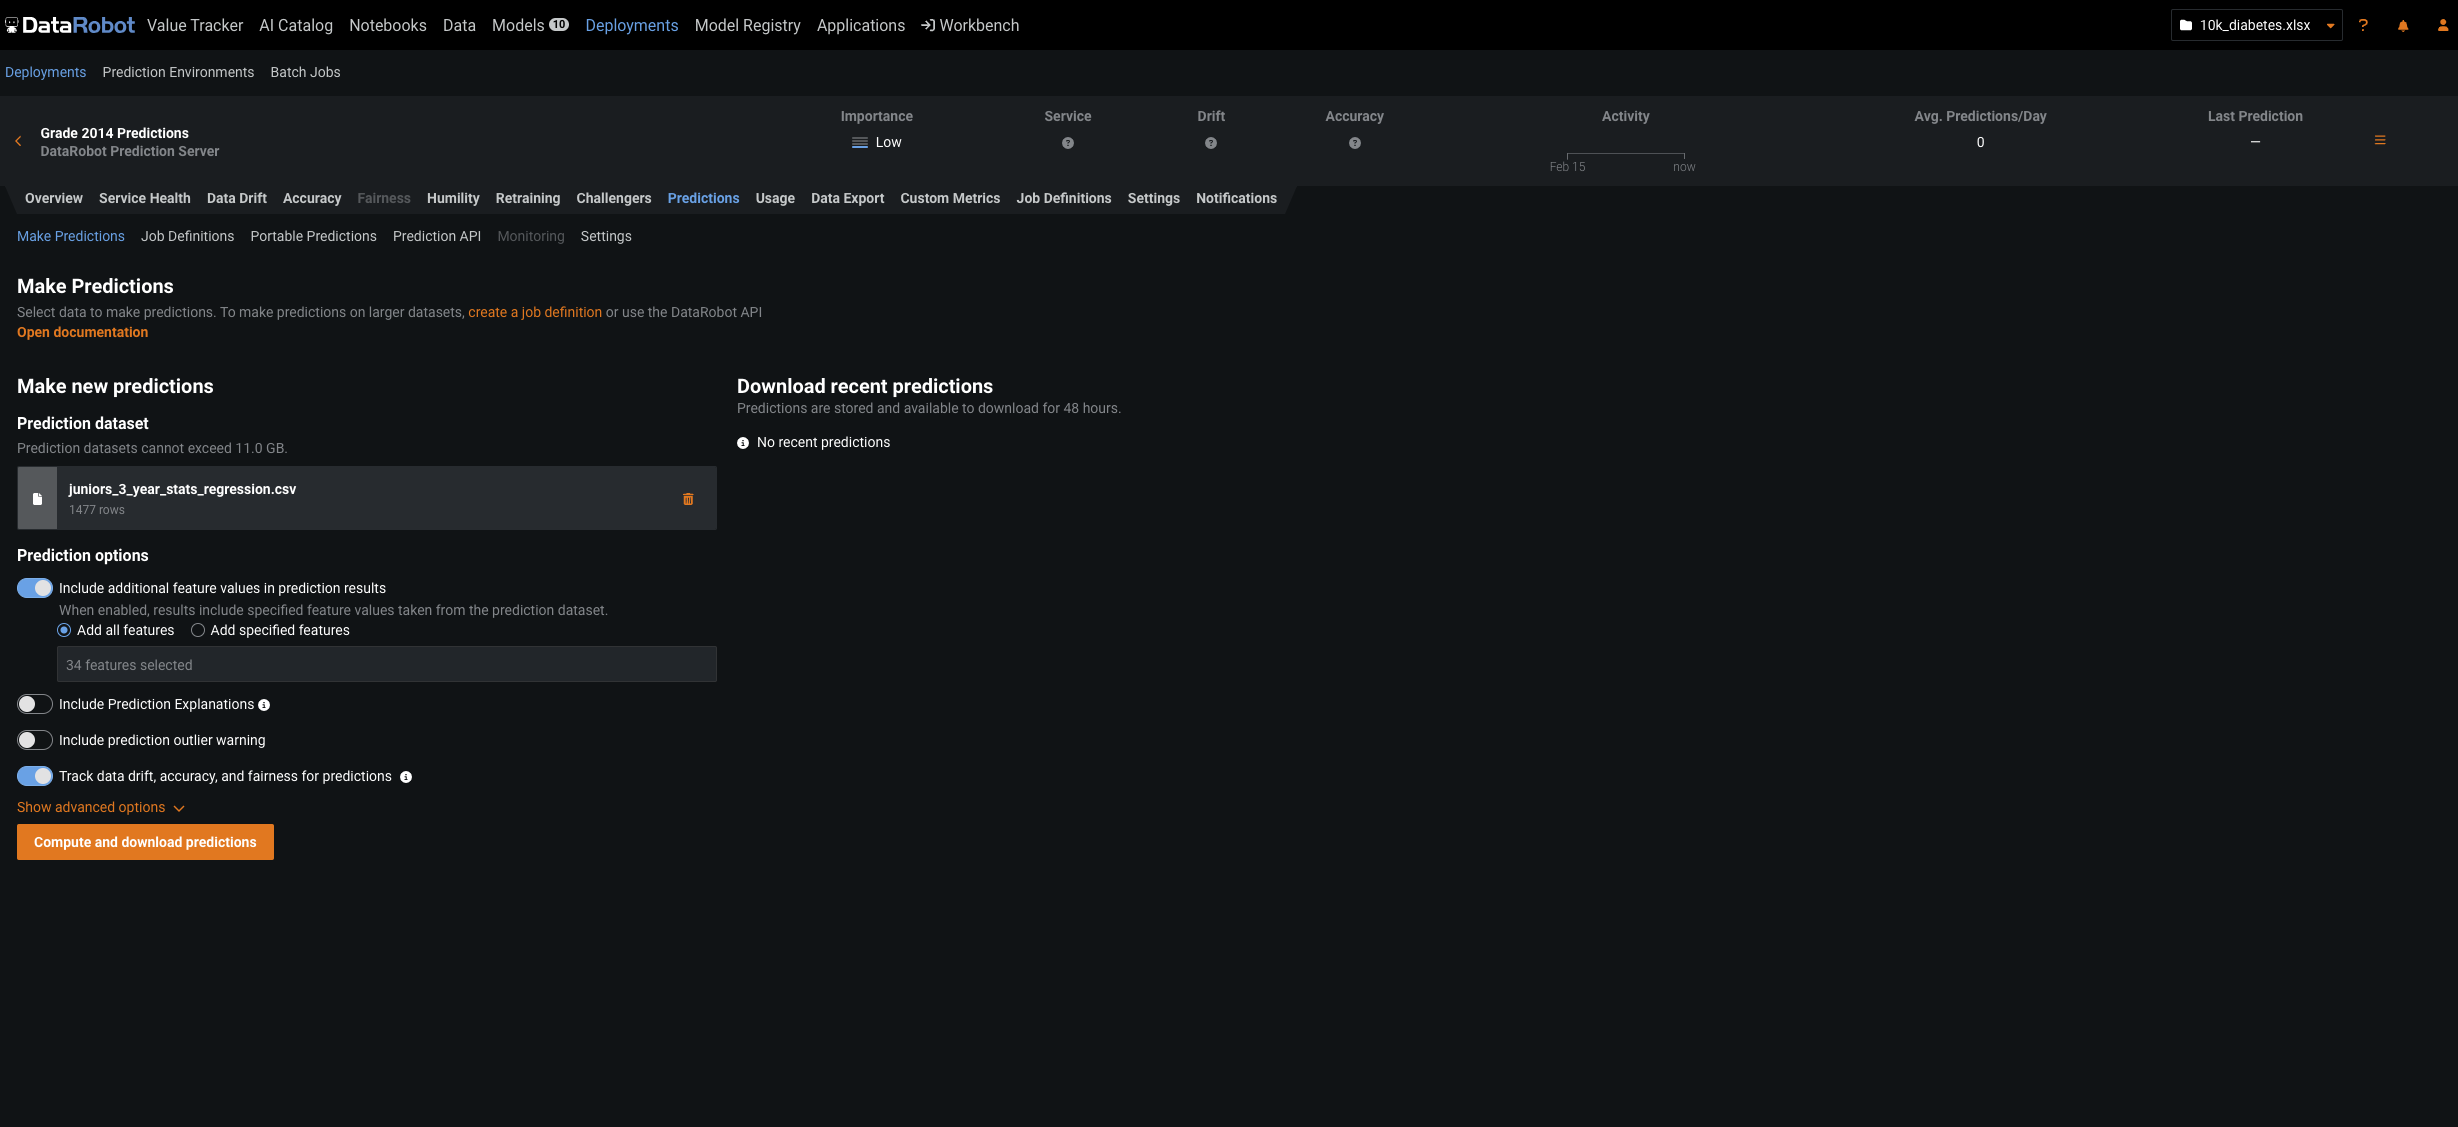Open the 10k_diabetes.xlsx project dropdown
The height and width of the screenshot is (1127, 2458).
click(2256, 26)
